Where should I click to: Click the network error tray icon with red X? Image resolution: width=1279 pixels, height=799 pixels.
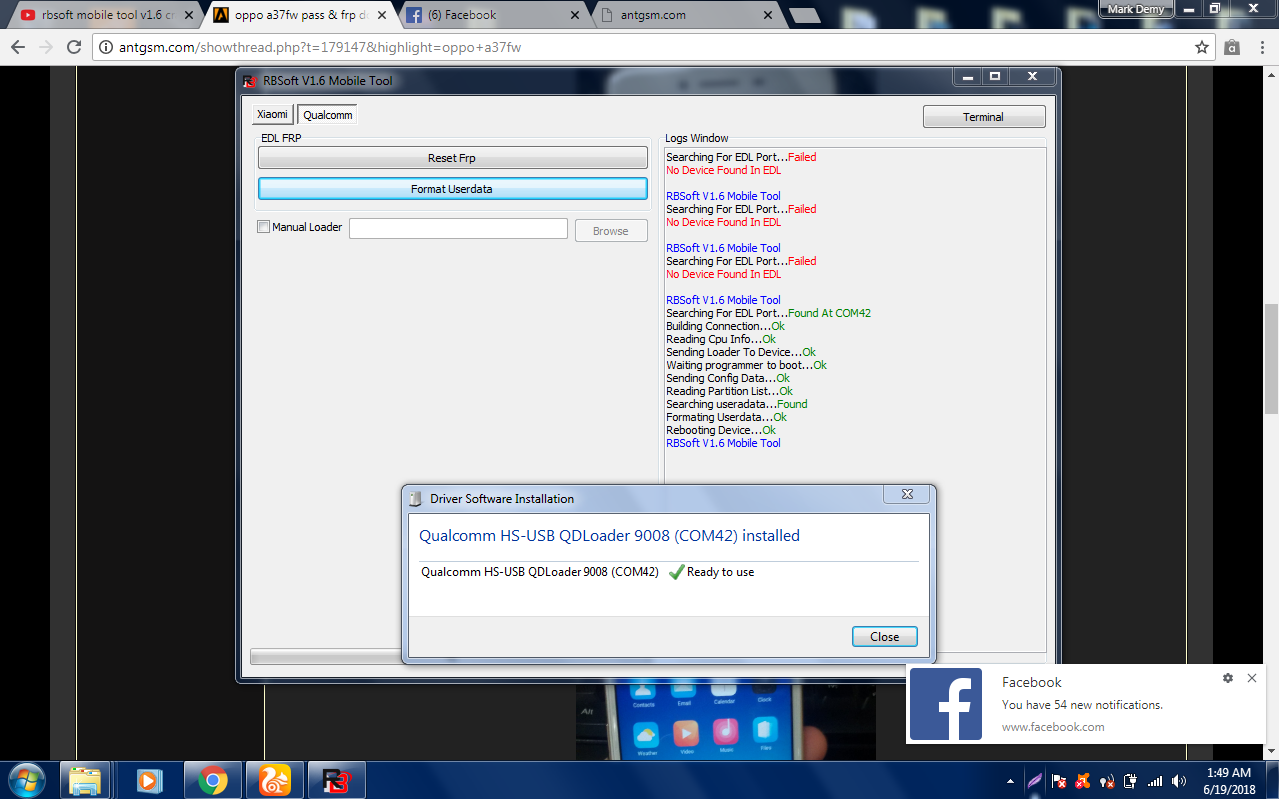(1107, 781)
